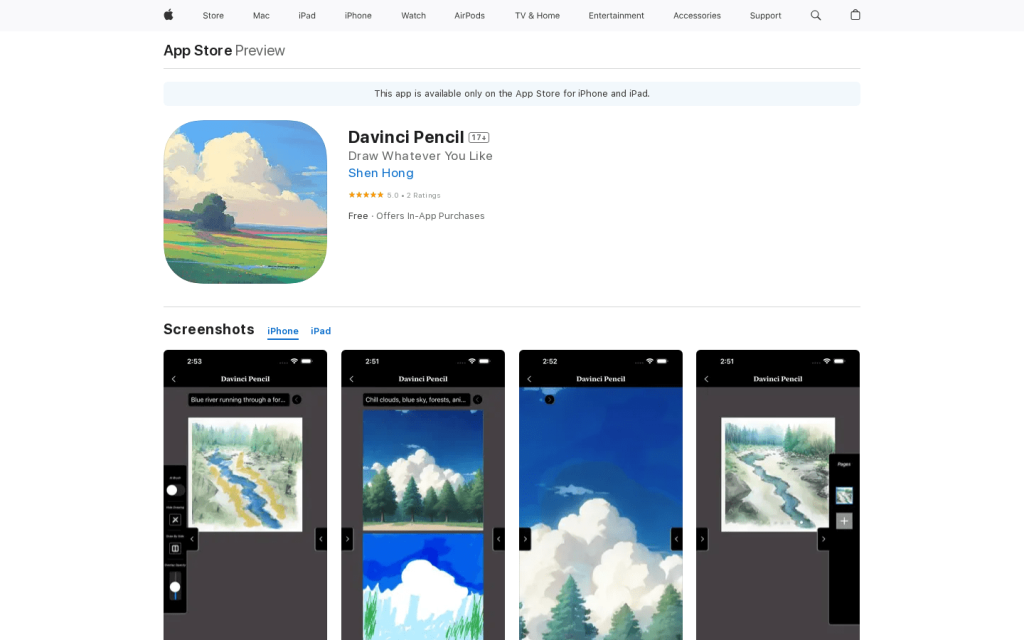Screen dimensions: 1024x640
Task: Click the arrow button beside the Chill clouds prompt
Action: click(477, 400)
